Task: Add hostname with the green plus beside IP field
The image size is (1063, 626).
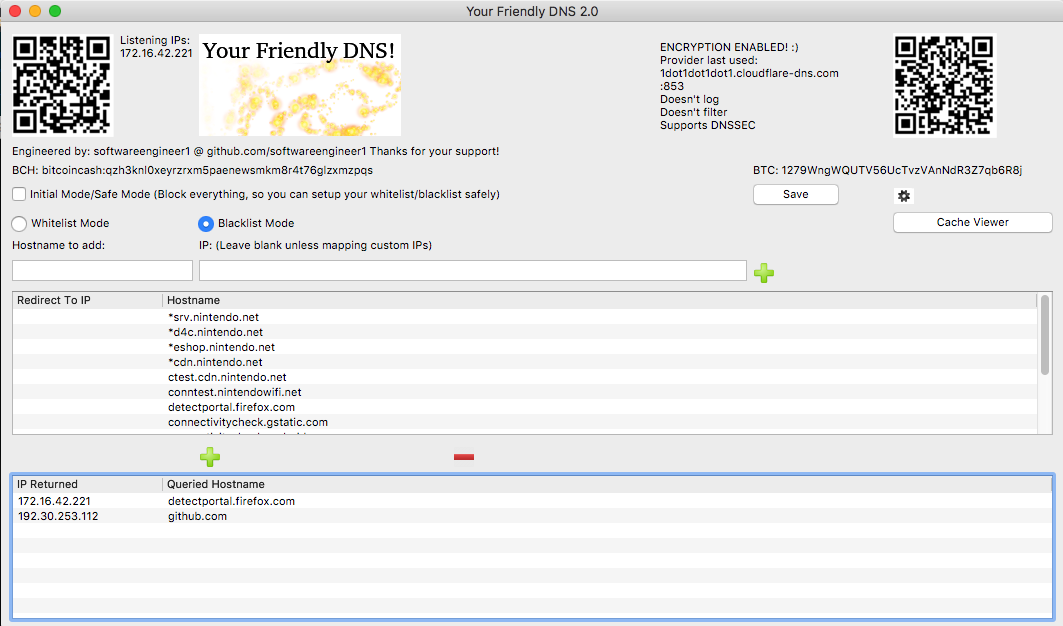Action: (764, 273)
